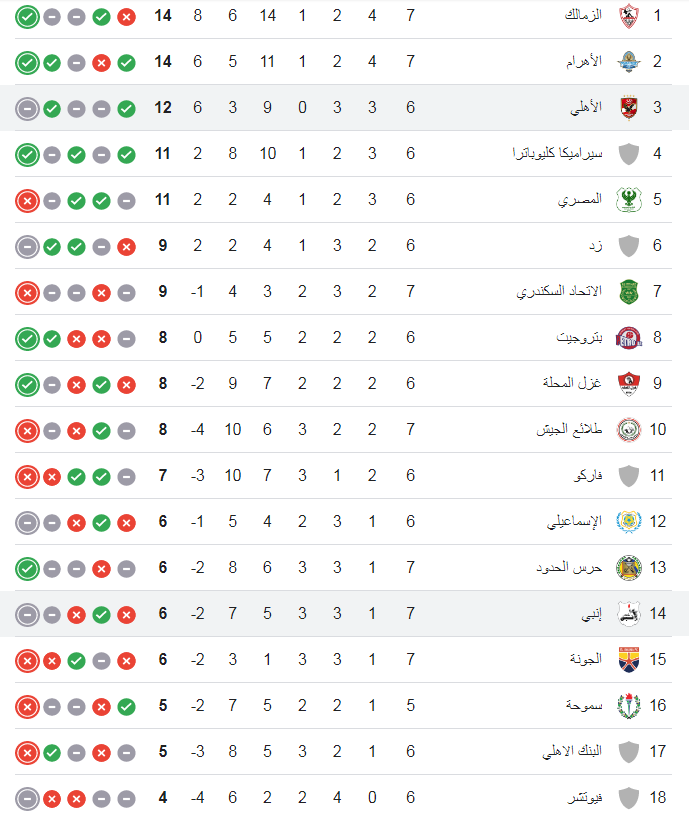Click the Pyramids club logo
The height and width of the screenshot is (829, 689).
(x=629, y=62)
